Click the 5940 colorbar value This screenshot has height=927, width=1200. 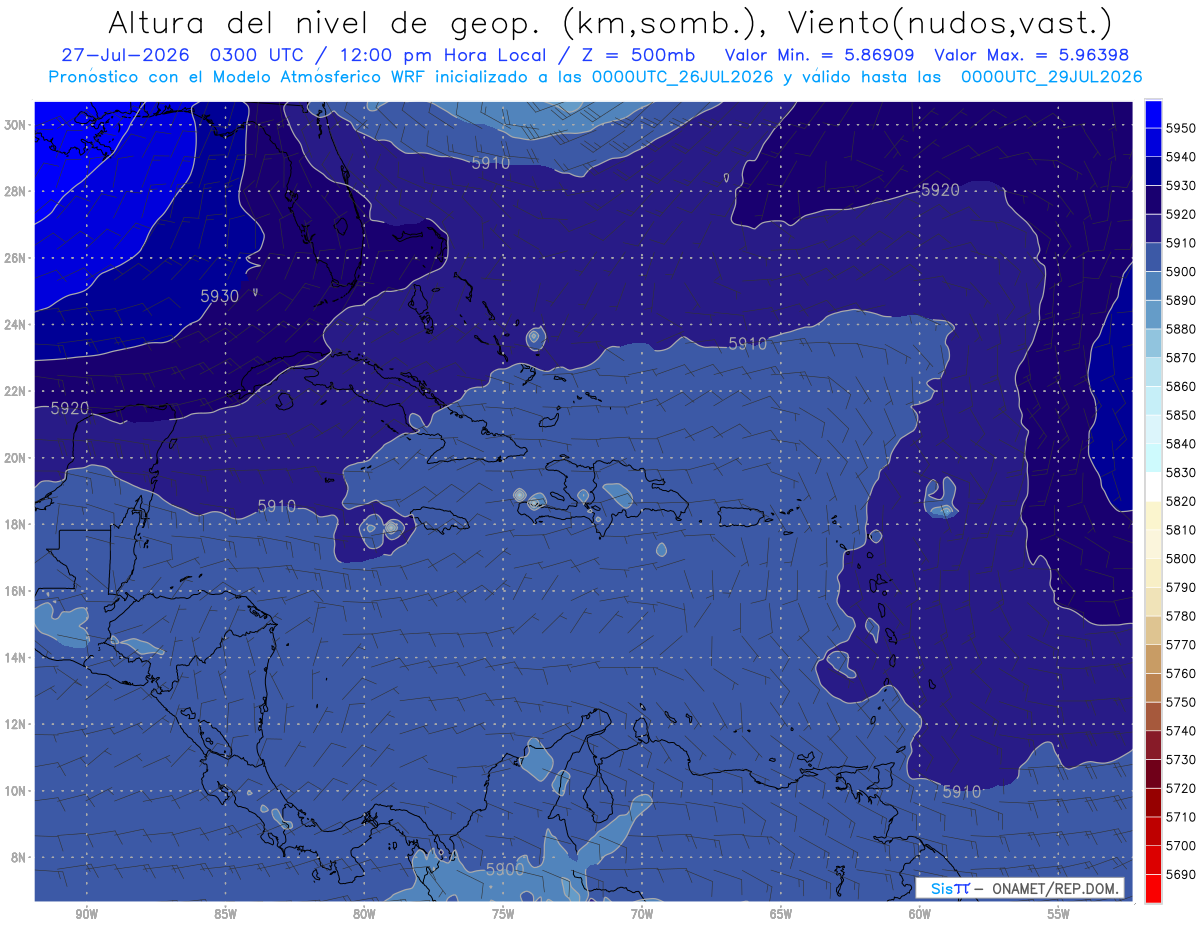[x=1180, y=157]
